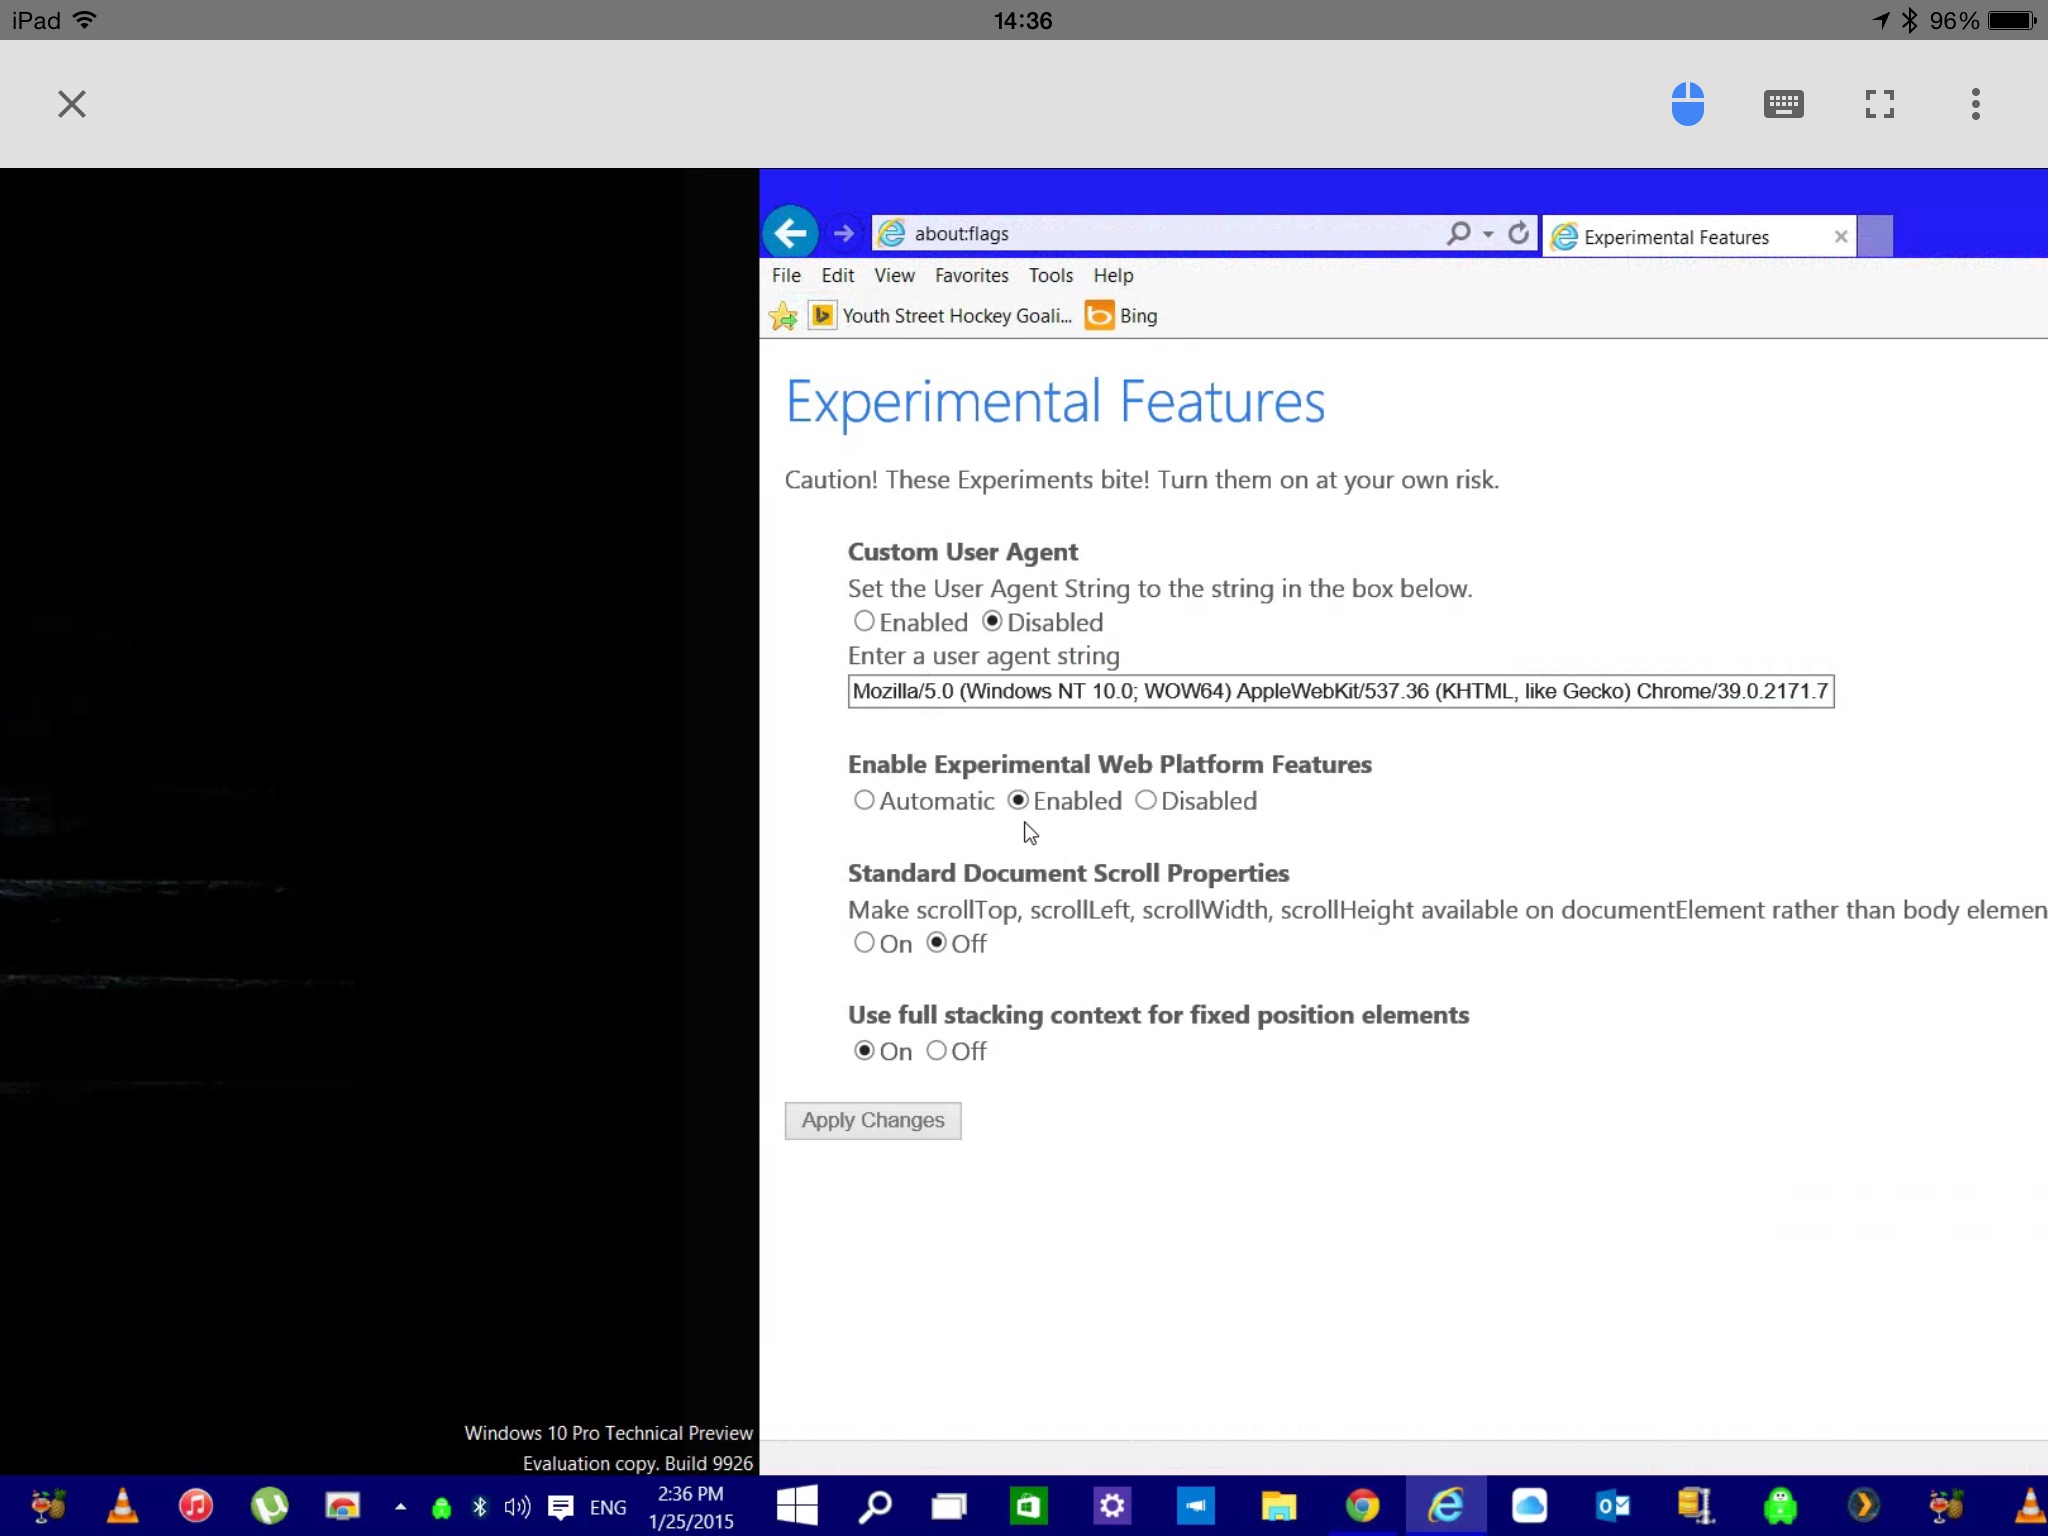Open the Favorites star icon

[783, 316]
